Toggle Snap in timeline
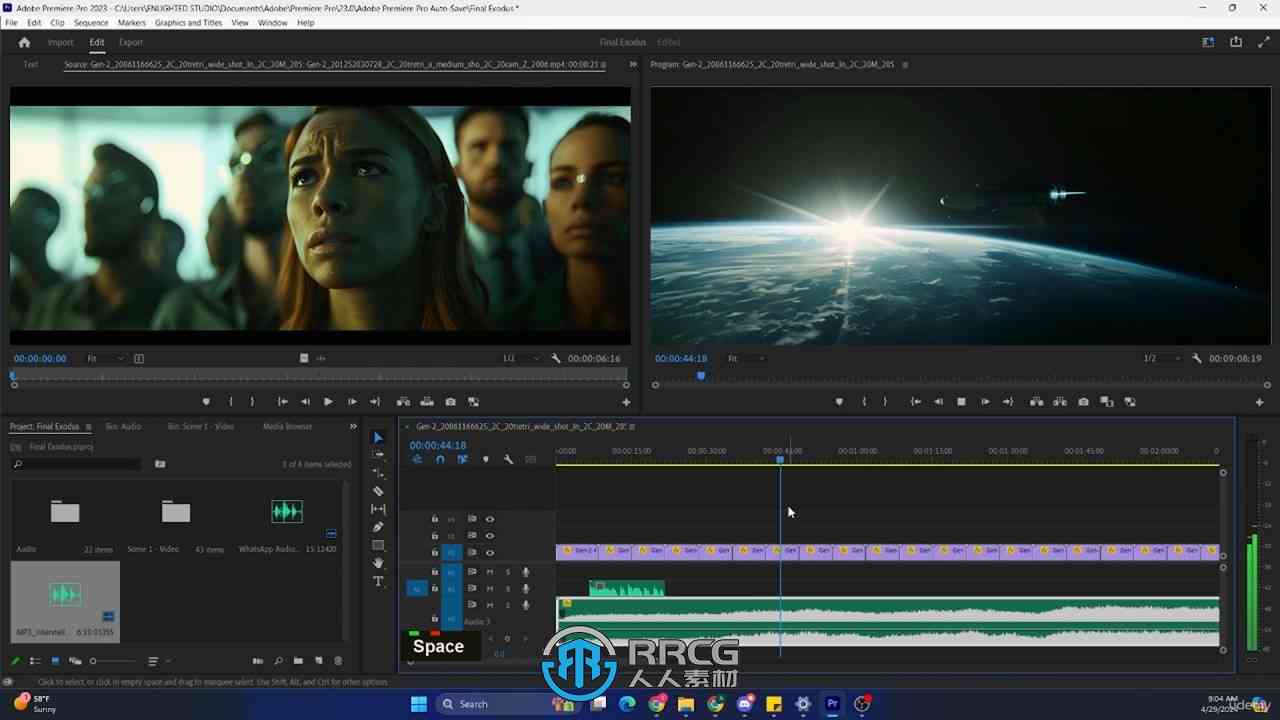The image size is (1280, 720). (x=440, y=459)
